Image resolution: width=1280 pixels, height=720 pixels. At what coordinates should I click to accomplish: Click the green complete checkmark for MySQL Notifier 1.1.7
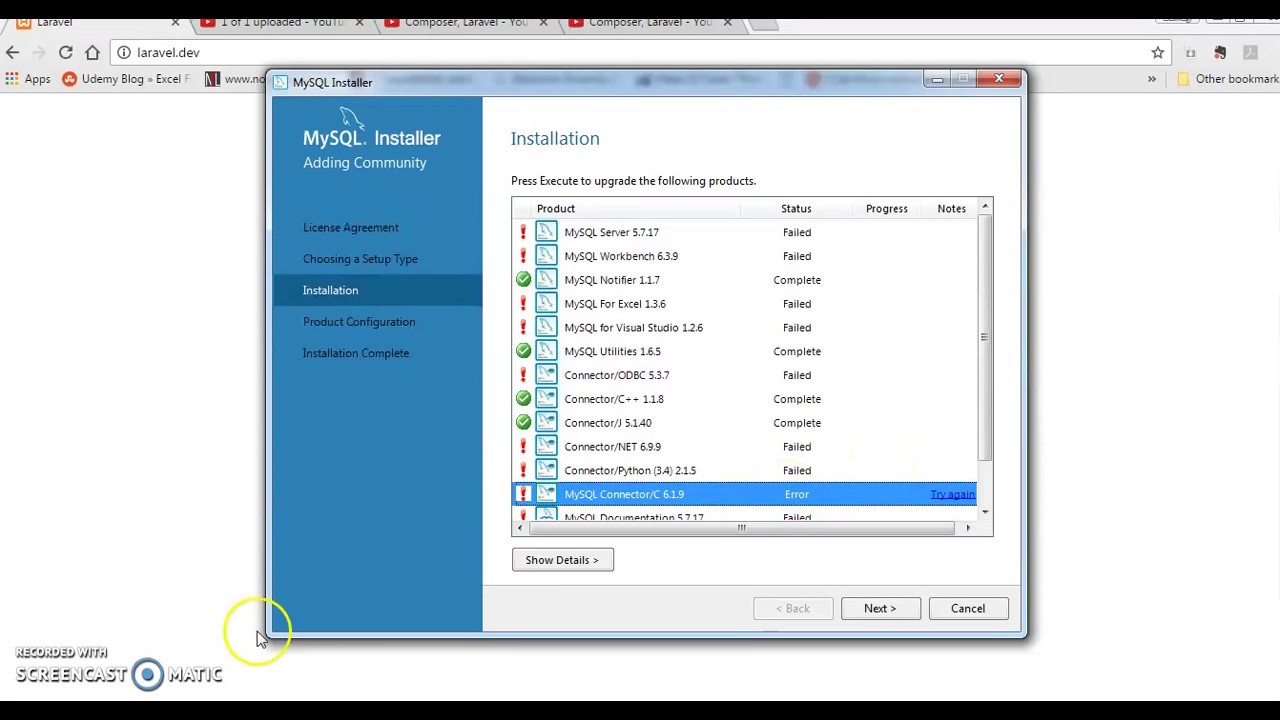(523, 280)
